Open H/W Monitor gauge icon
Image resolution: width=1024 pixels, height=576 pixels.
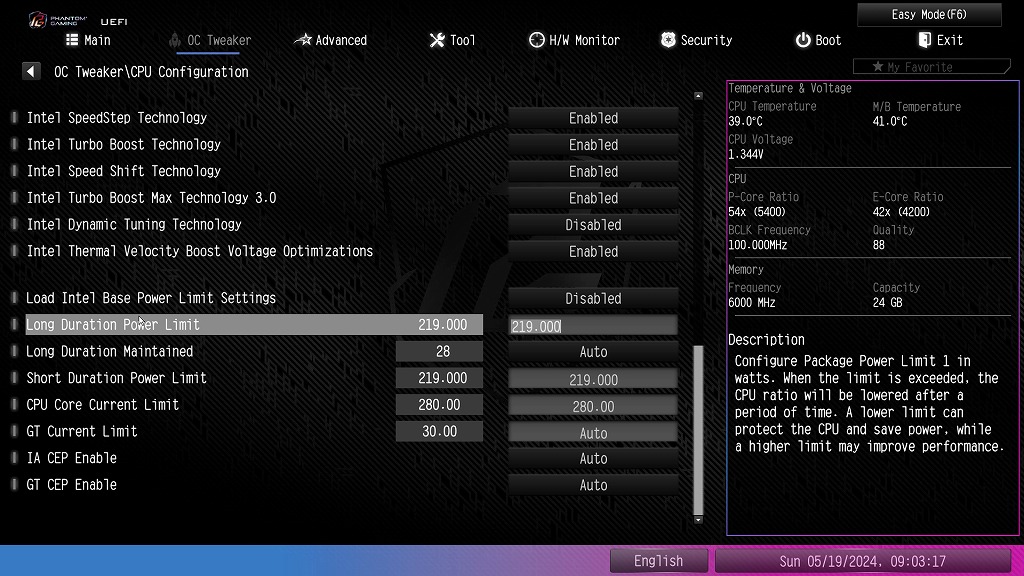tap(536, 40)
